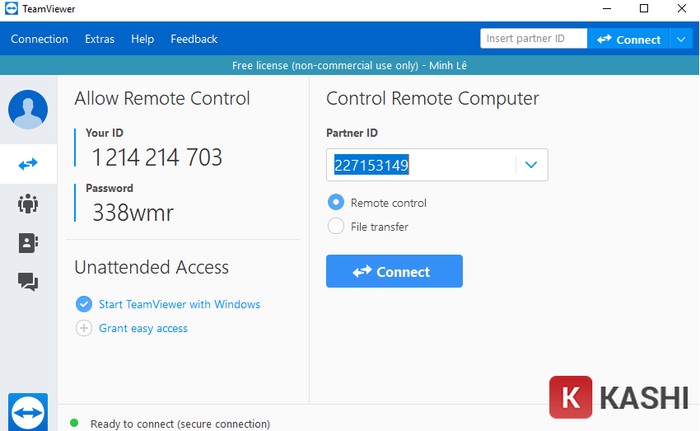The height and width of the screenshot is (431, 700).
Task: Select the File transfer radio button
Action: coord(336,226)
